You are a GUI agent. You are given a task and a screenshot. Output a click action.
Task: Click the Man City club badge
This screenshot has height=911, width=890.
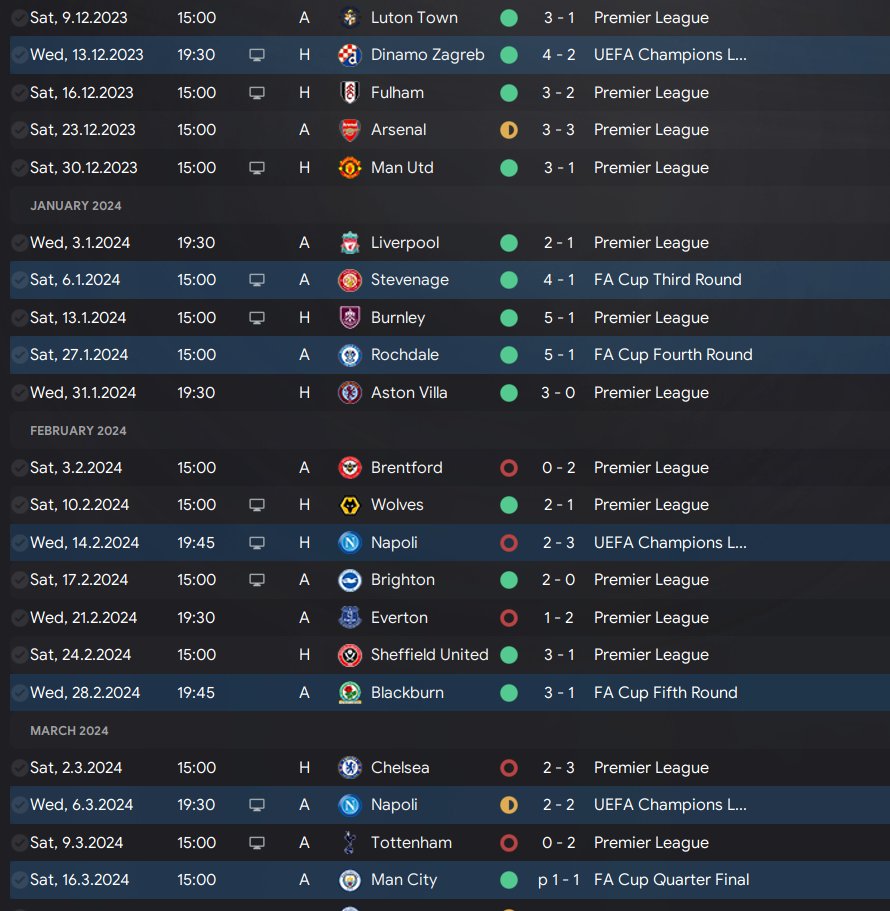pos(349,880)
